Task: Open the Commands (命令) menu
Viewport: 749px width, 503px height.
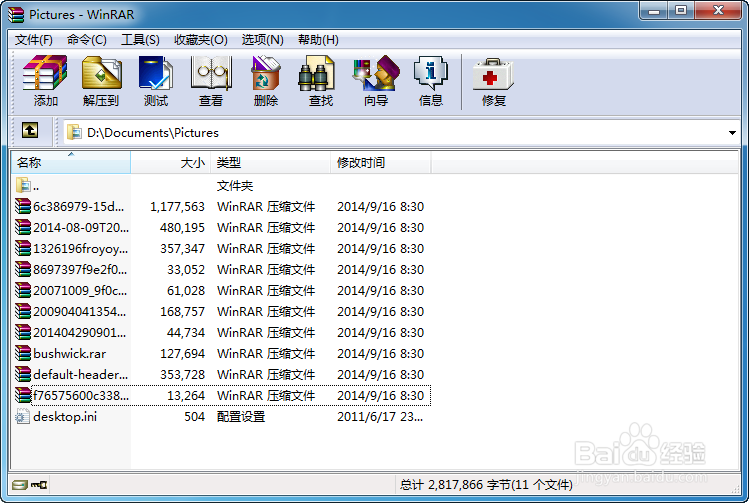Action: [x=86, y=40]
